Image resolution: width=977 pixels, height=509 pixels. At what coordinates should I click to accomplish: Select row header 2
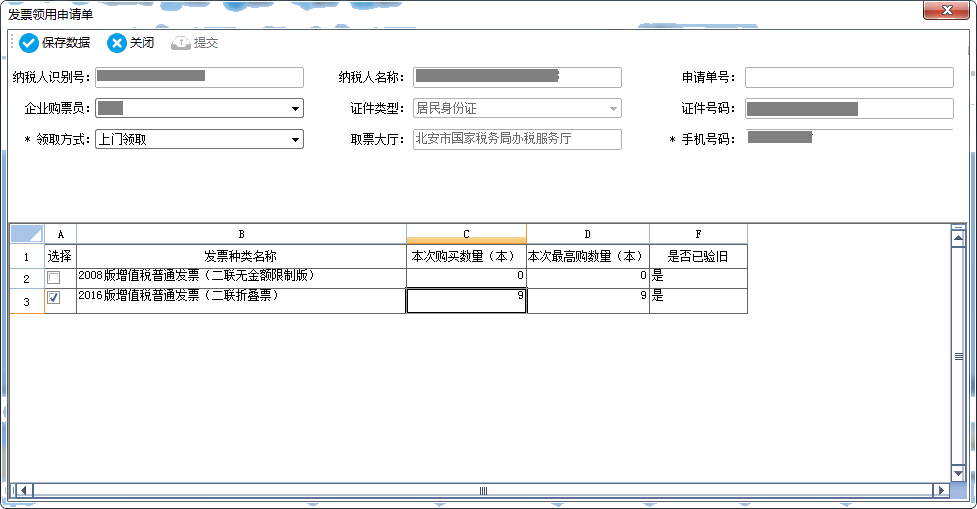[27, 278]
